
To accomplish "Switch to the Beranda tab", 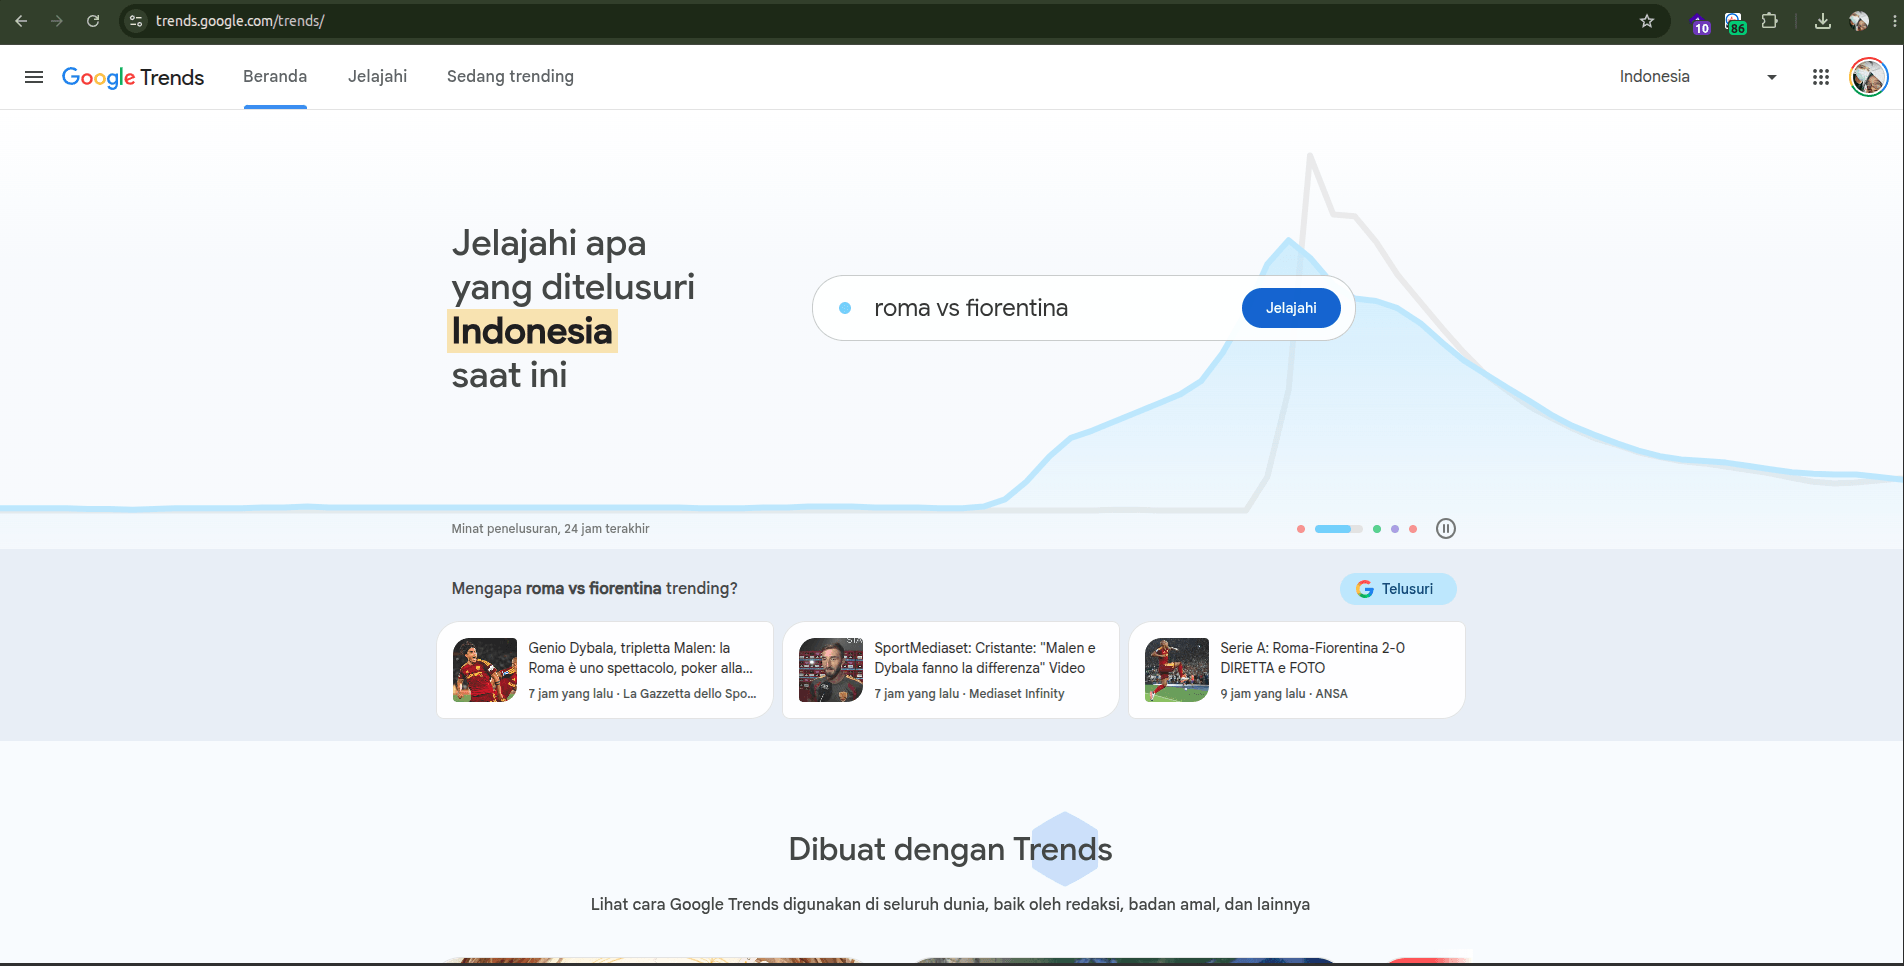I will 275,77.
